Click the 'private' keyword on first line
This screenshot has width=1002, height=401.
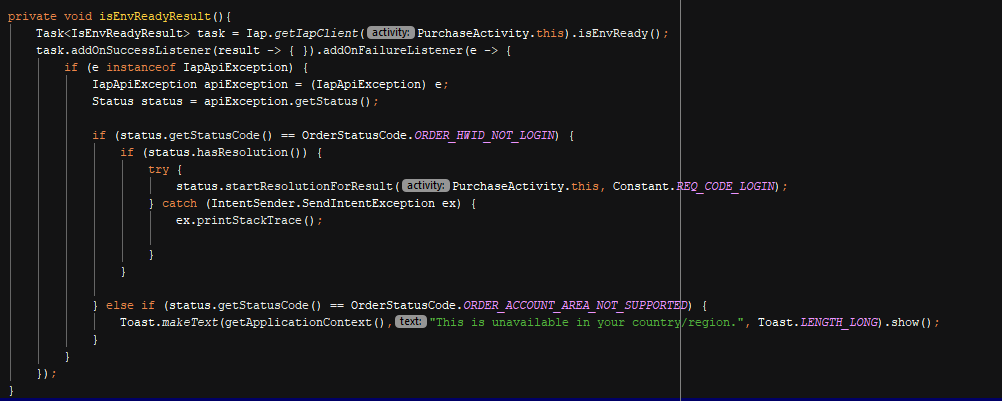coord(32,17)
